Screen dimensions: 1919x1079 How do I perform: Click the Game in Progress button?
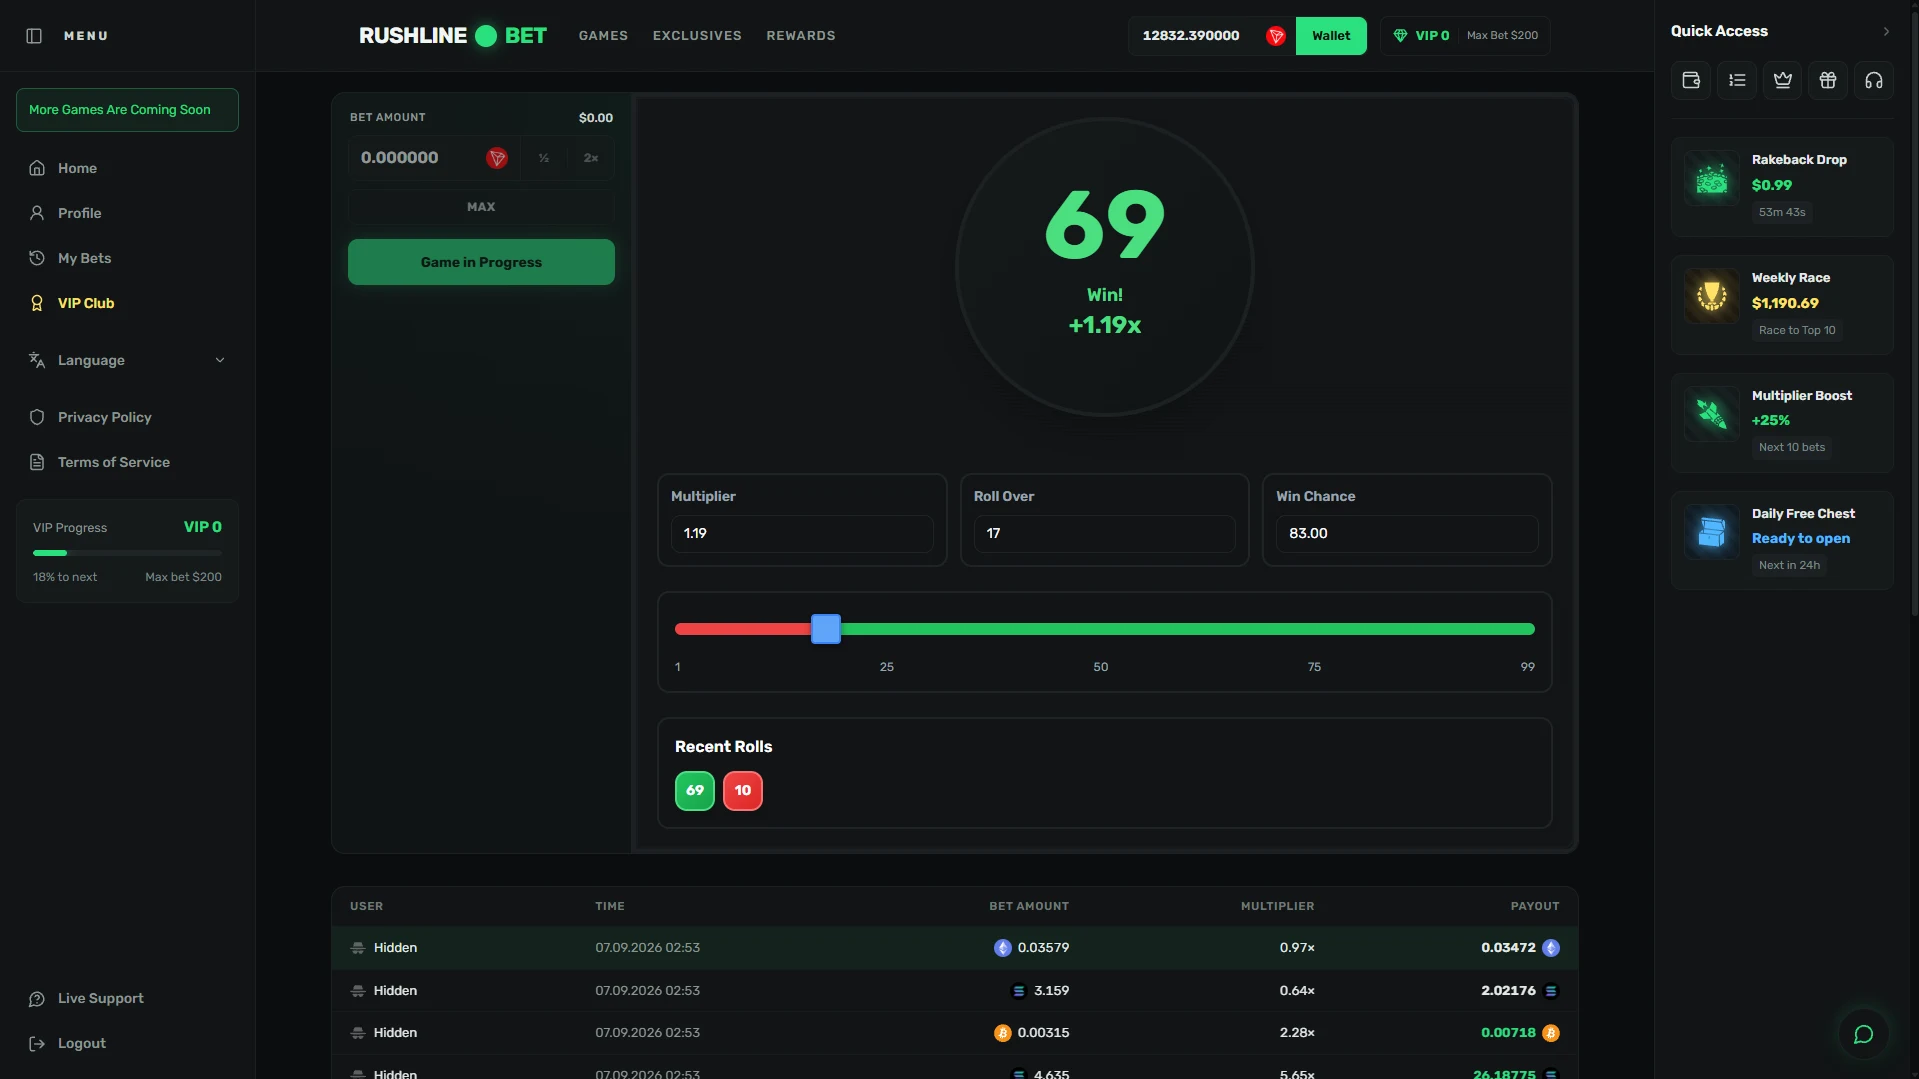point(481,262)
